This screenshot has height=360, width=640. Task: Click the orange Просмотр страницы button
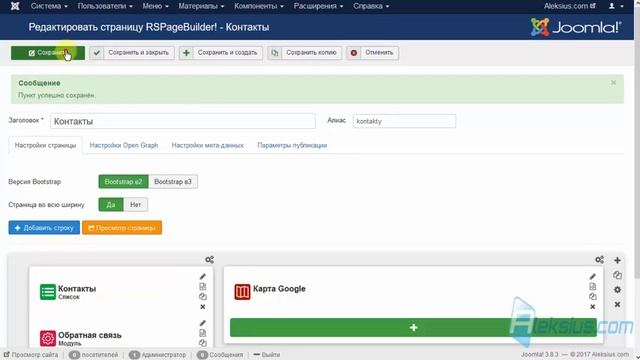122,228
